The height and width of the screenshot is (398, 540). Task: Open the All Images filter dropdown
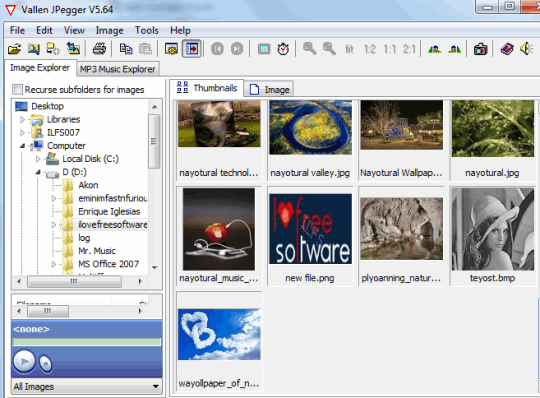point(86,387)
